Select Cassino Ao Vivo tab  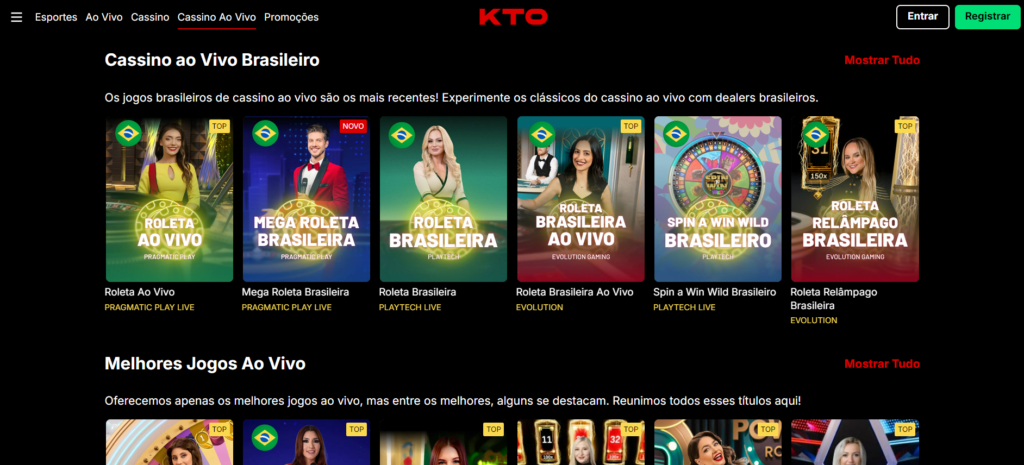pos(217,17)
